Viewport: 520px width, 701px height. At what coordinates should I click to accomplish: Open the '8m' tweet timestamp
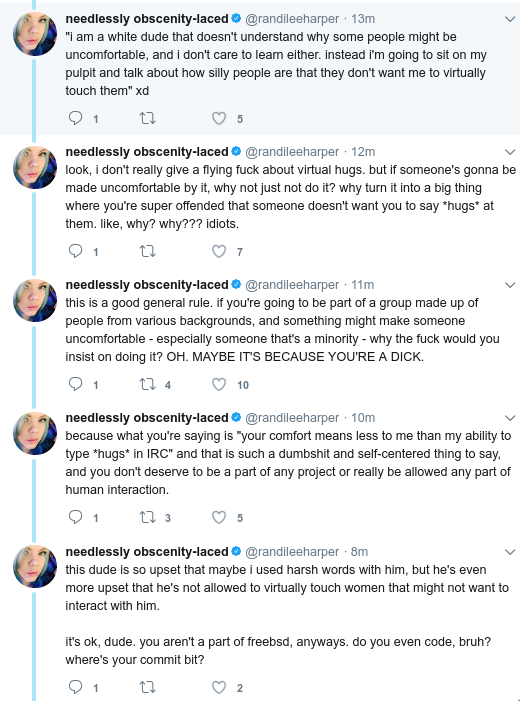click(x=359, y=552)
